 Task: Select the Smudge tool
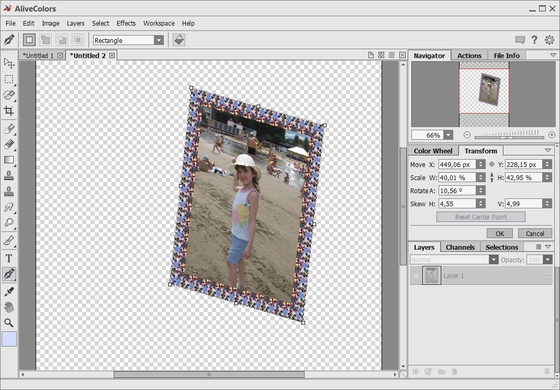tap(9, 207)
